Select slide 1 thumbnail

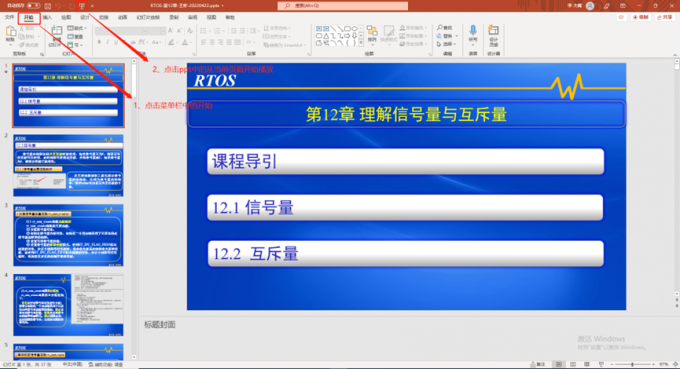(69, 95)
